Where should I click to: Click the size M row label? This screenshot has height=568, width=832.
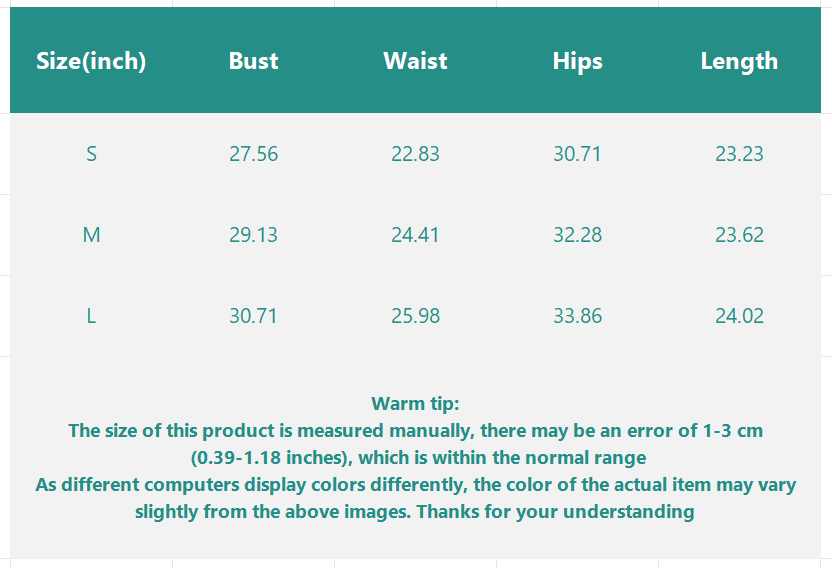[92, 235]
